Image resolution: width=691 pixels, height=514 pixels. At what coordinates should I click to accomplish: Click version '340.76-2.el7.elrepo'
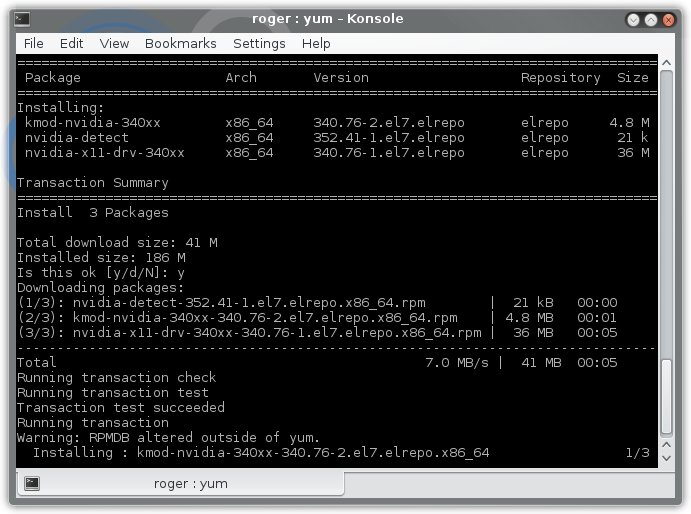click(389, 123)
